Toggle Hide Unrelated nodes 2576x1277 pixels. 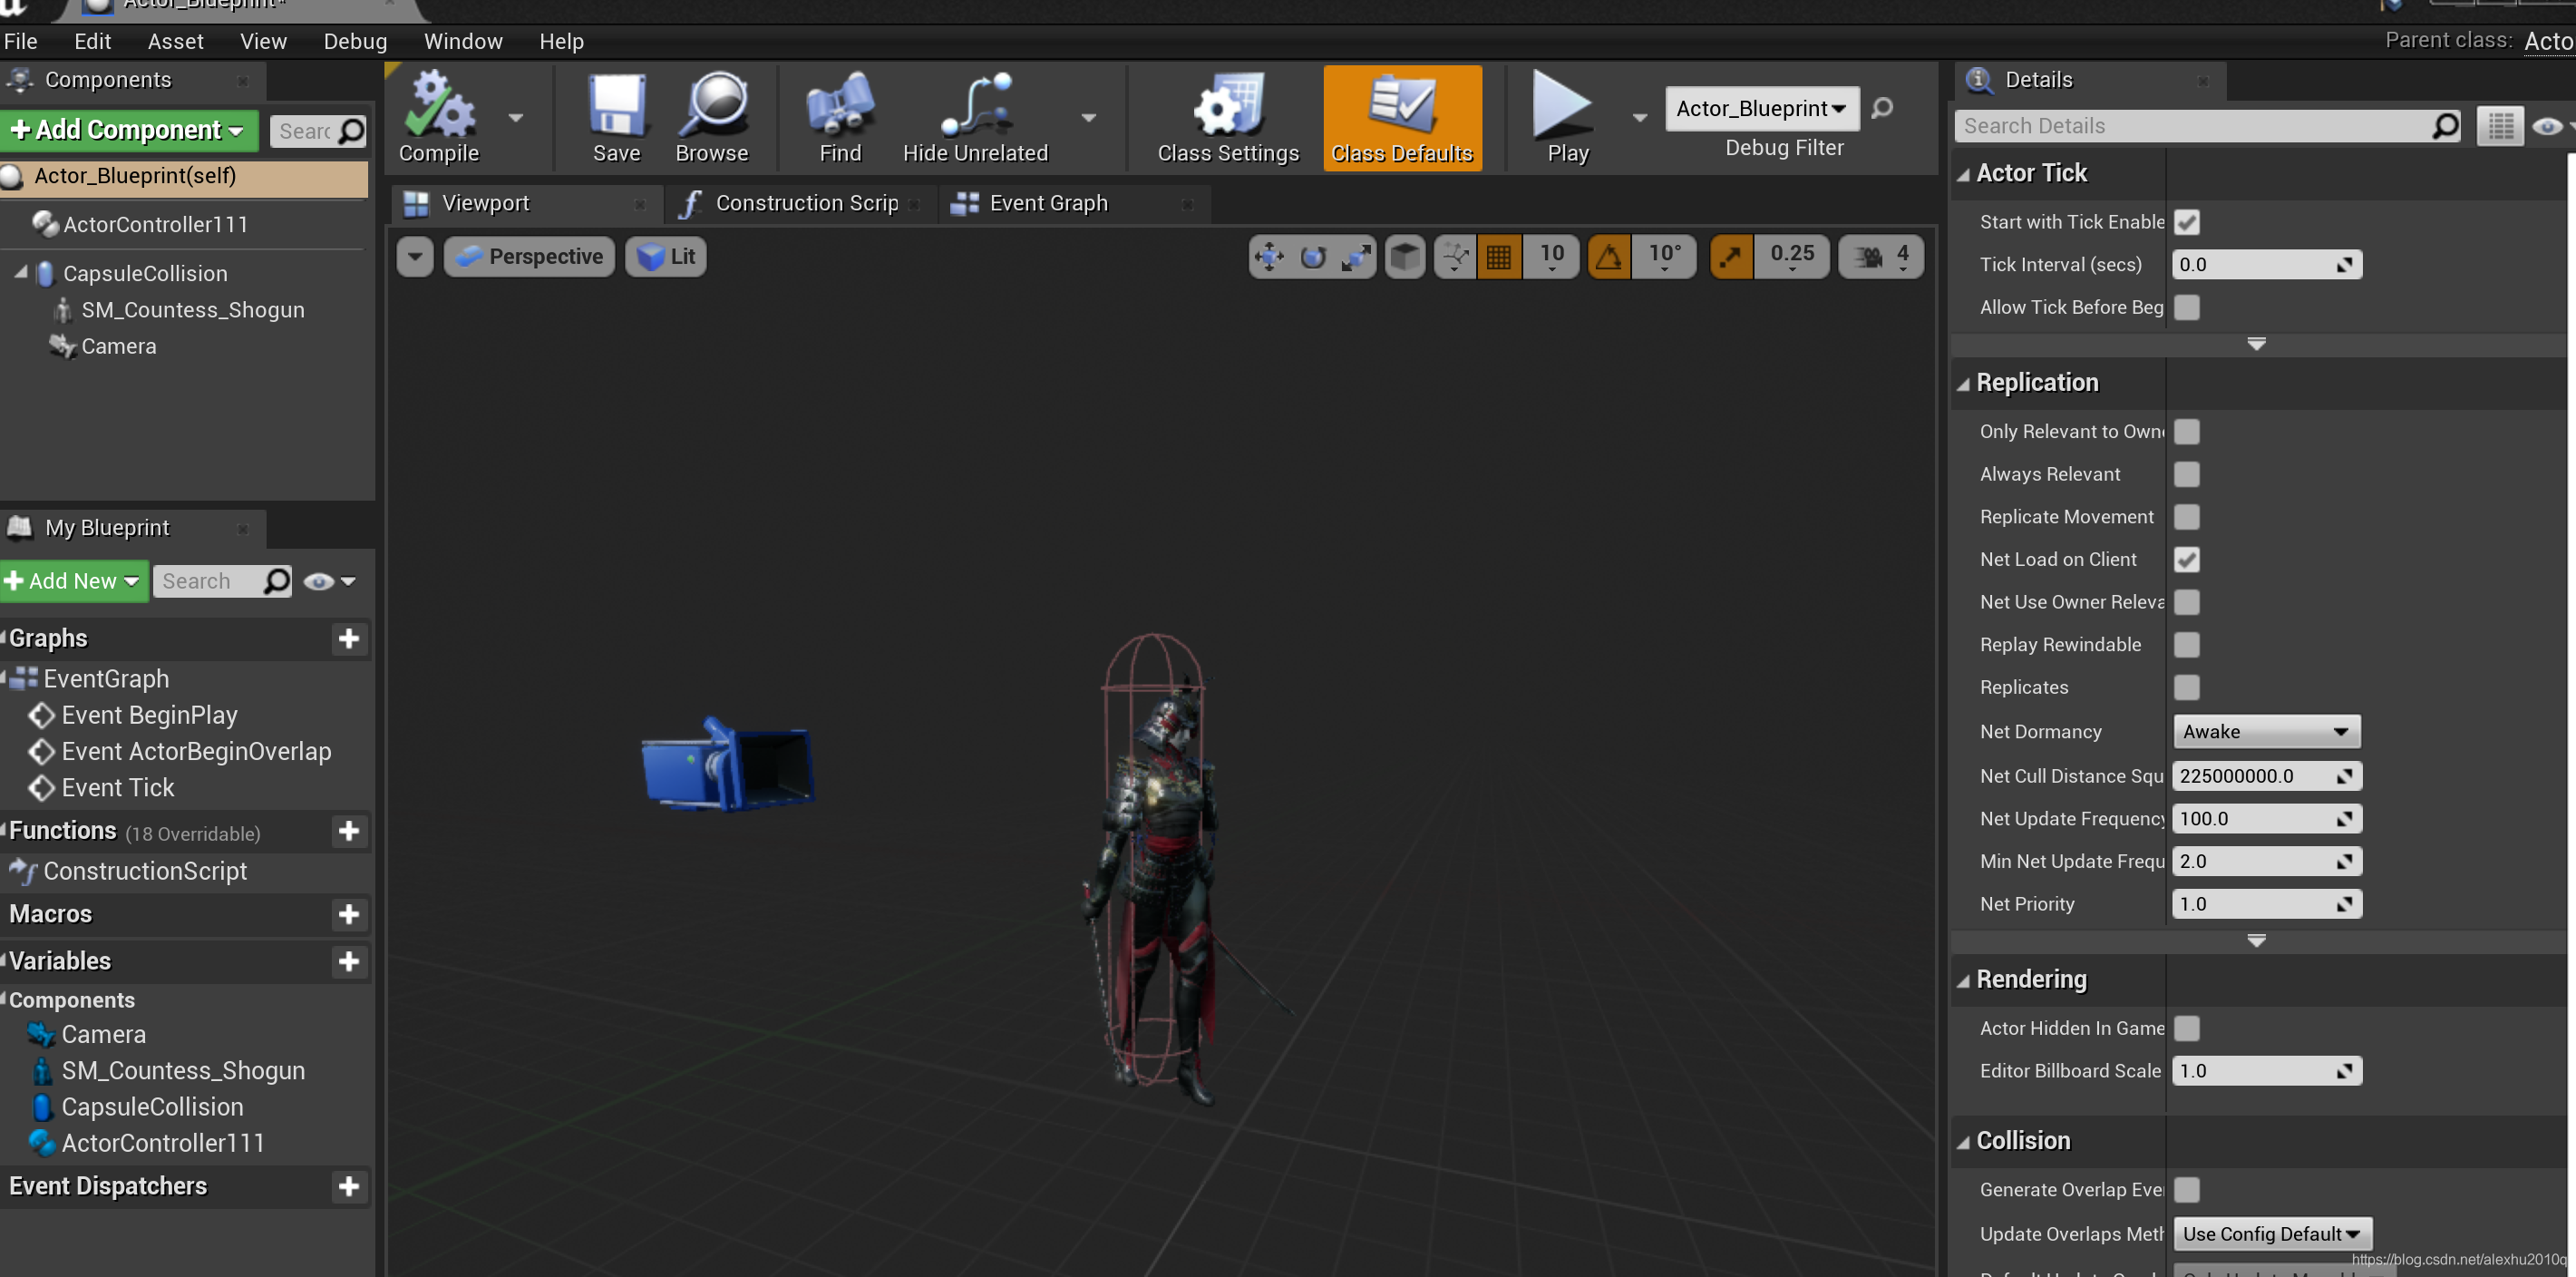(975, 118)
